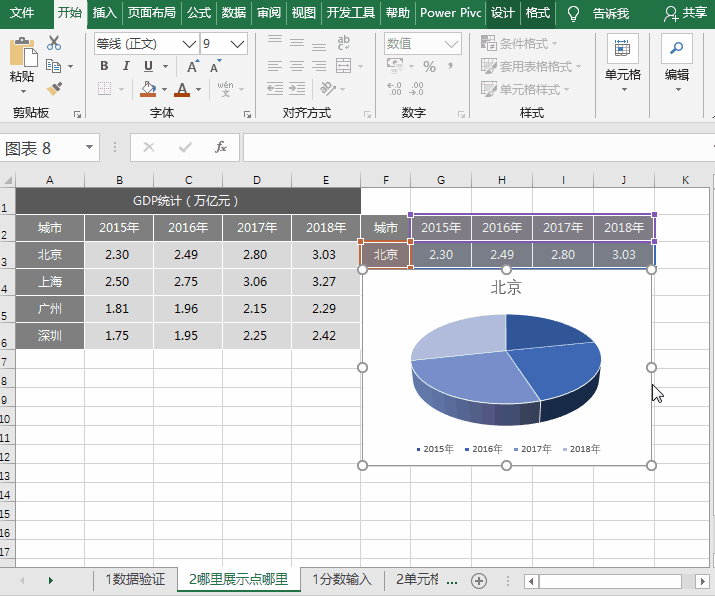Image resolution: width=715 pixels, height=596 pixels.
Task: Click 告诉我 tell me search
Action: 611,14
